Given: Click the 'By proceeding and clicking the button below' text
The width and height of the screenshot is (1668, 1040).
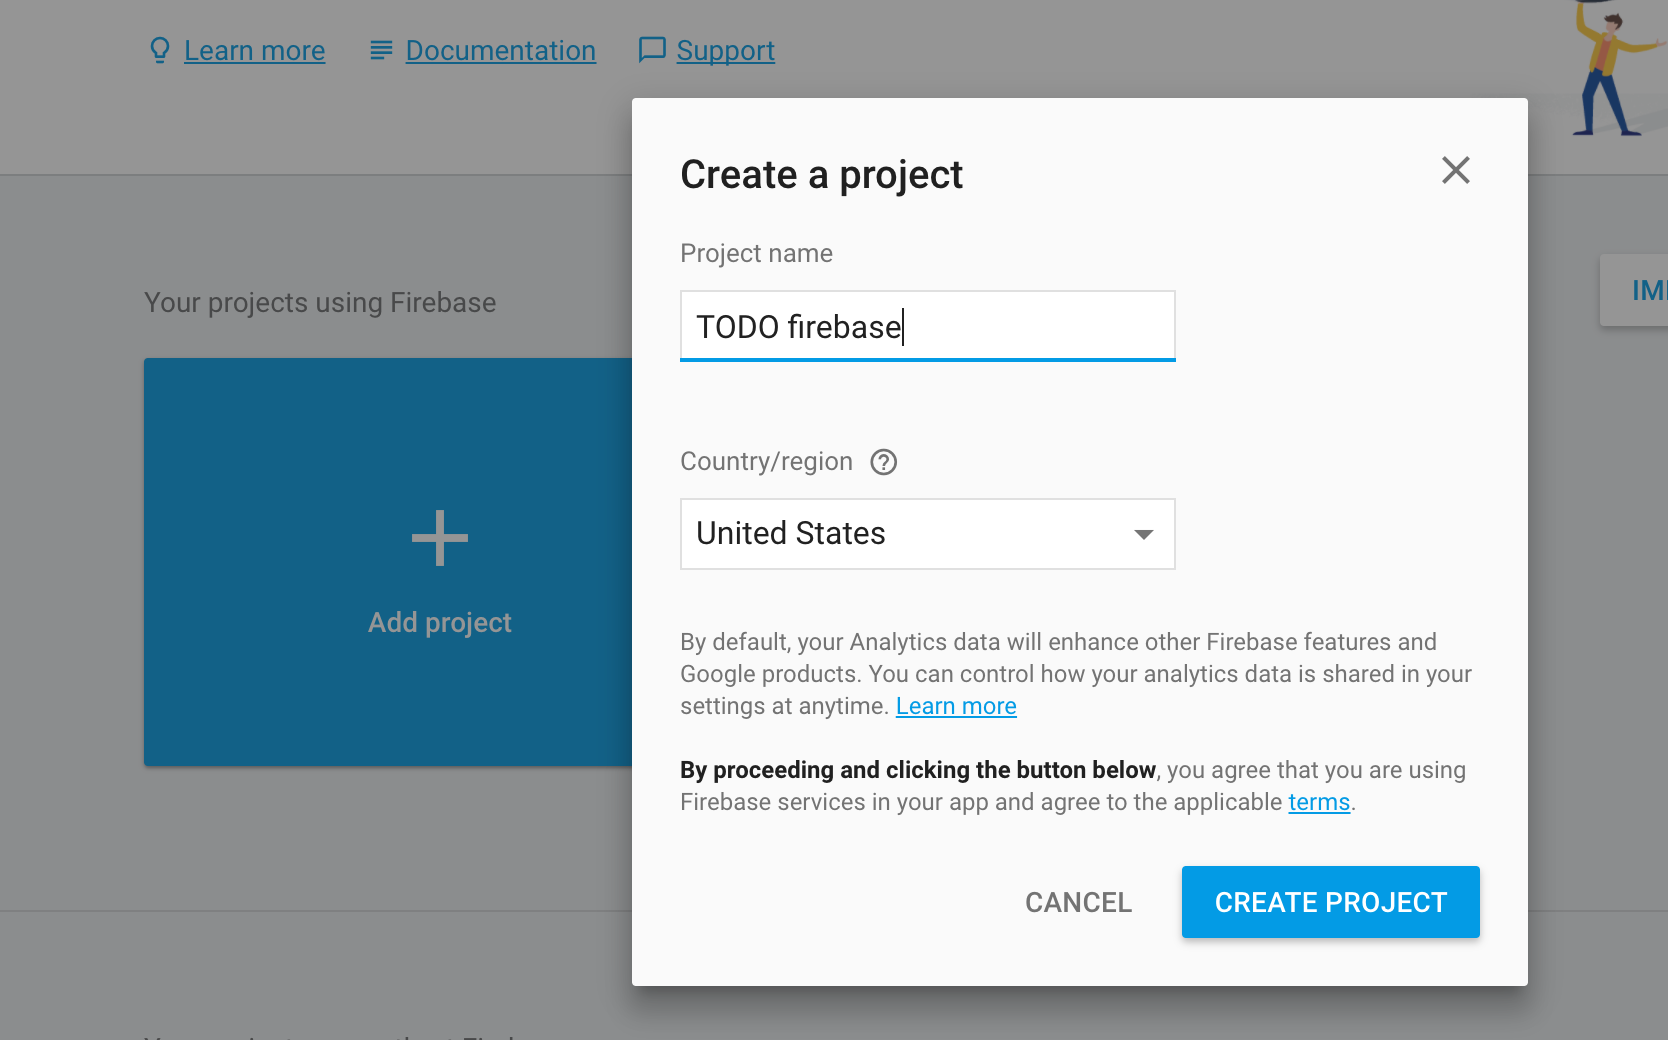Looking at the screenshot, I should (x=917, y=770).
